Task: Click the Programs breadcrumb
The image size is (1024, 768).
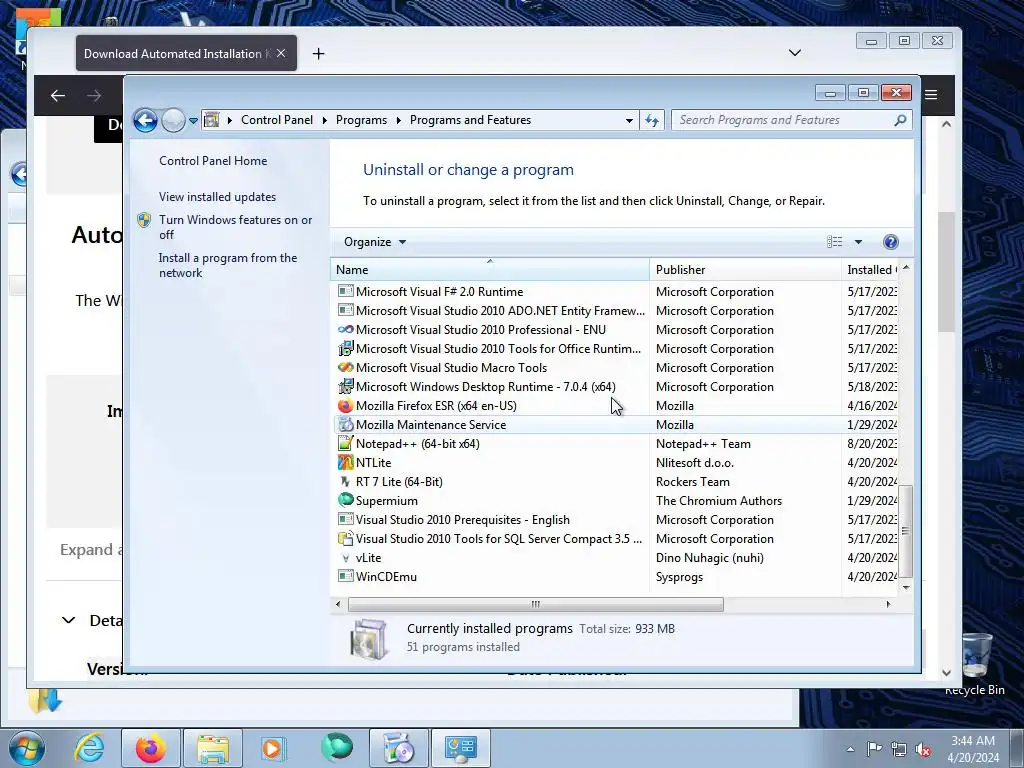Action: tap(361, 120)
